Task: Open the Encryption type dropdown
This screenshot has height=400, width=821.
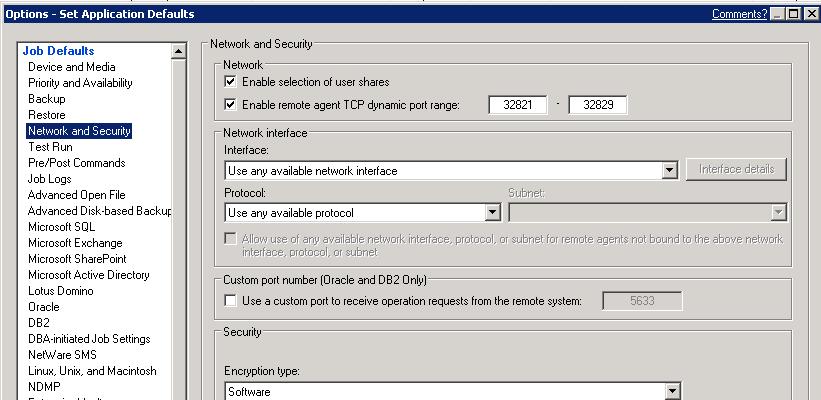Action: pos(672,391)
